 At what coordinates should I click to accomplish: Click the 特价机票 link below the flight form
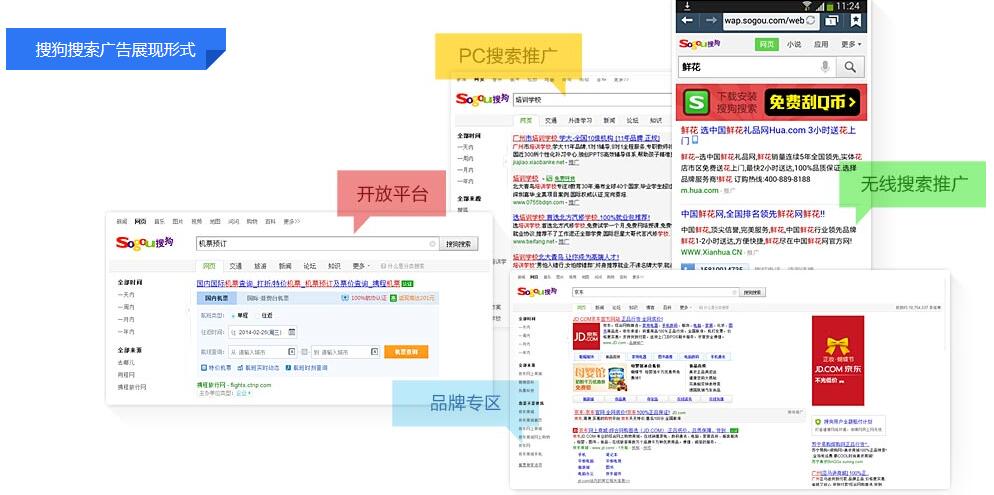pyautogui.click(x=214, y=368)
